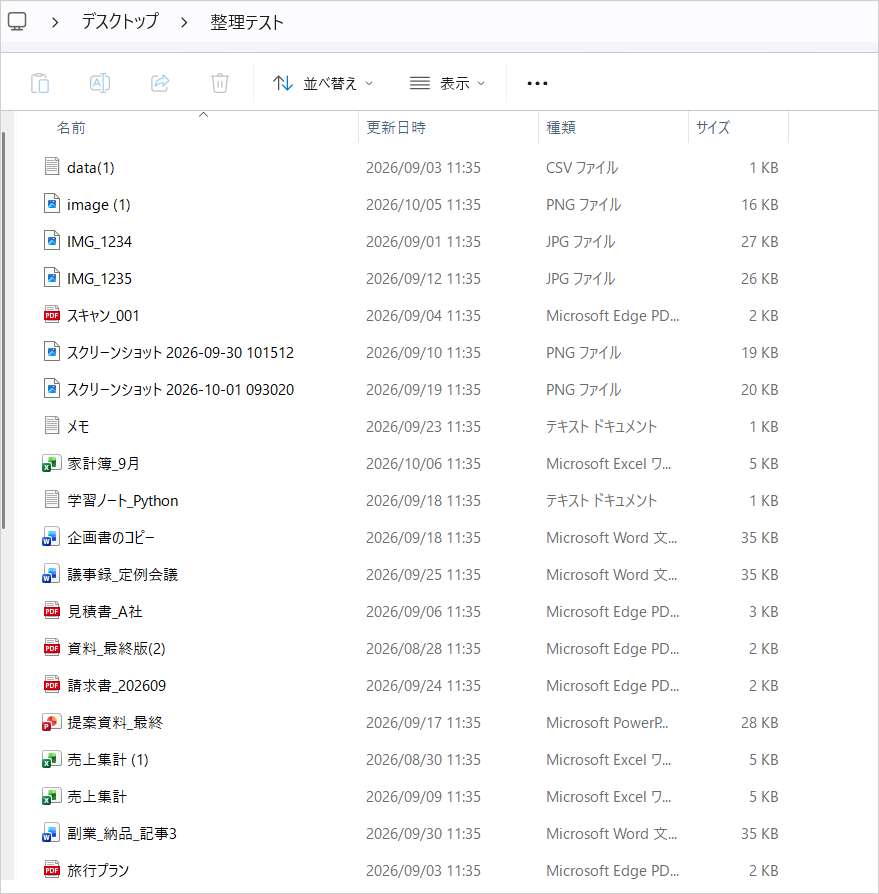Screen dimensions: 879x894
Task: Click the 資料_最終版(2) PDF icon
Action: coord(52,648)
